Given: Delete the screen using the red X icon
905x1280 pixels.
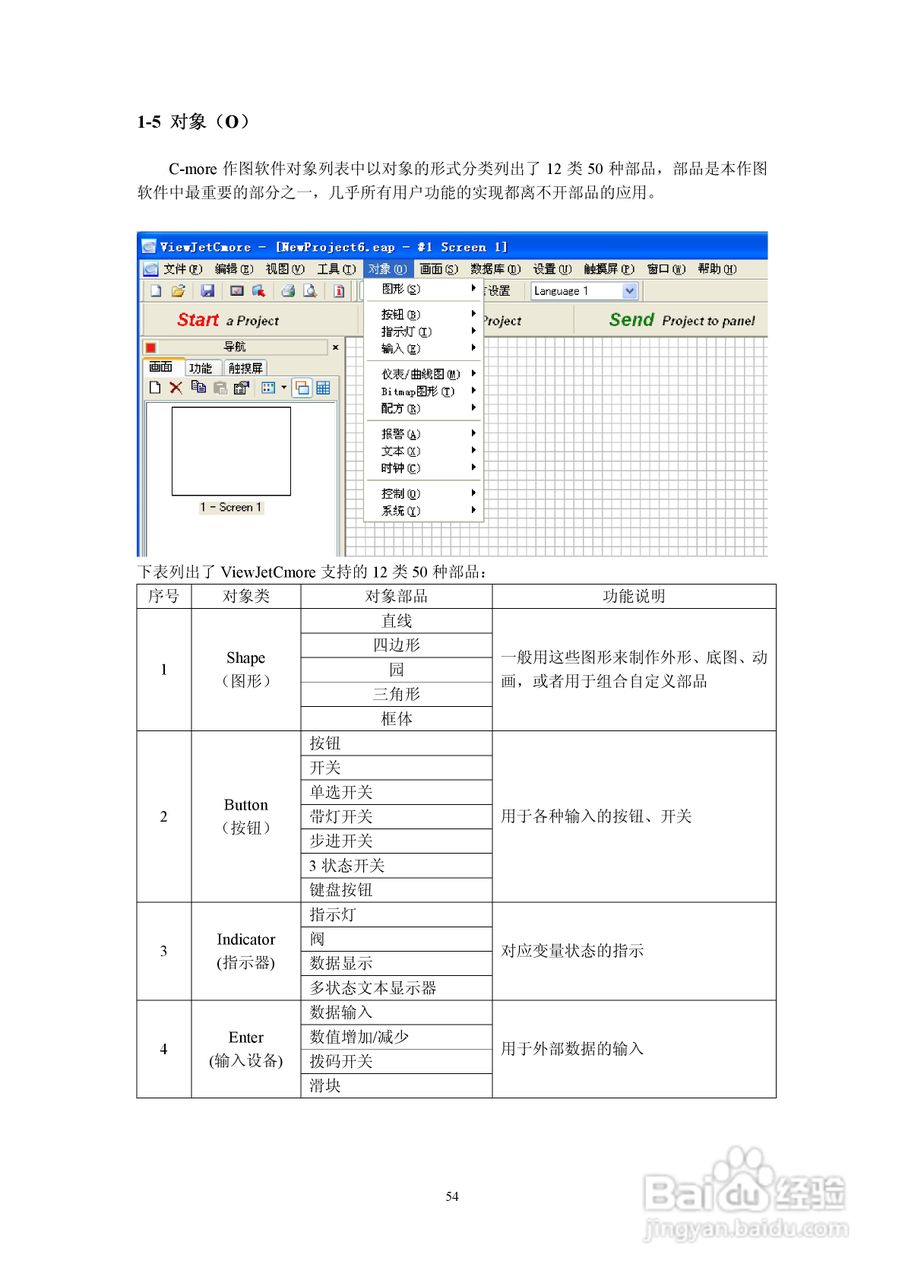Looking at the screenshot, I should (x=176, y=386).
